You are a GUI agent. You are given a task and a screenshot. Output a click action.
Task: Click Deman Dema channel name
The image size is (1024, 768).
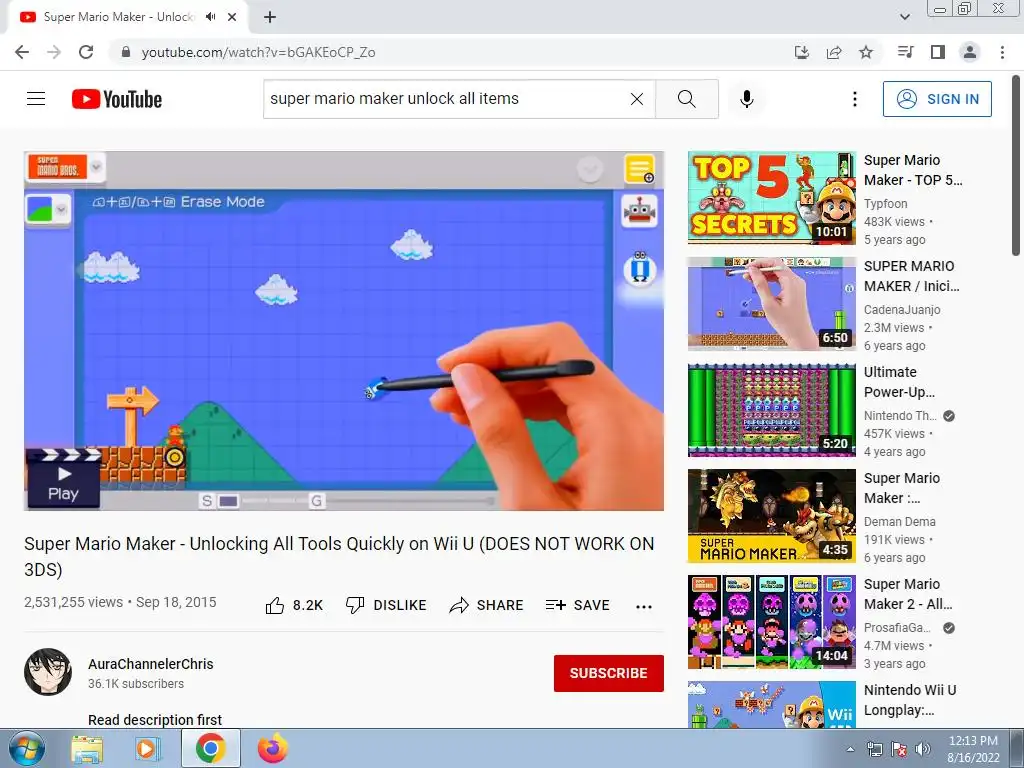click(x=900, y=522)
